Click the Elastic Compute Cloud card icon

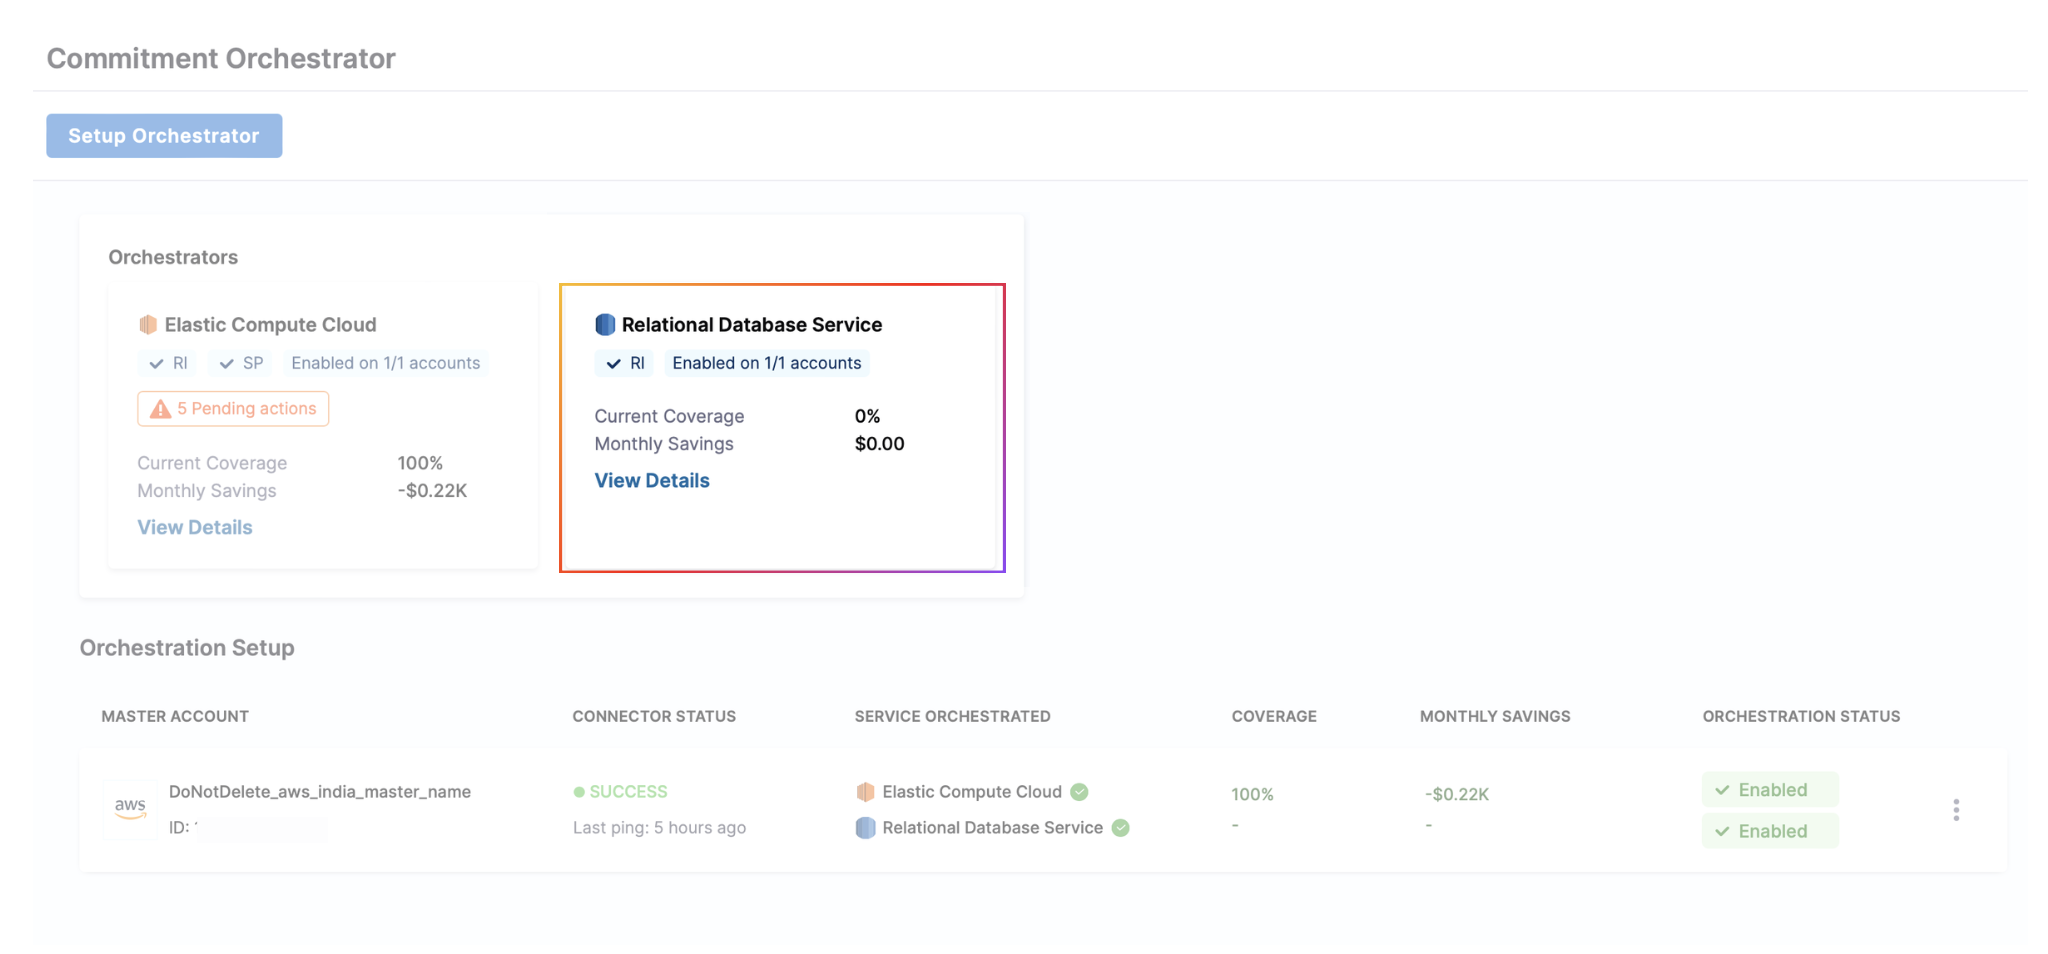click(x=148, y=325)
